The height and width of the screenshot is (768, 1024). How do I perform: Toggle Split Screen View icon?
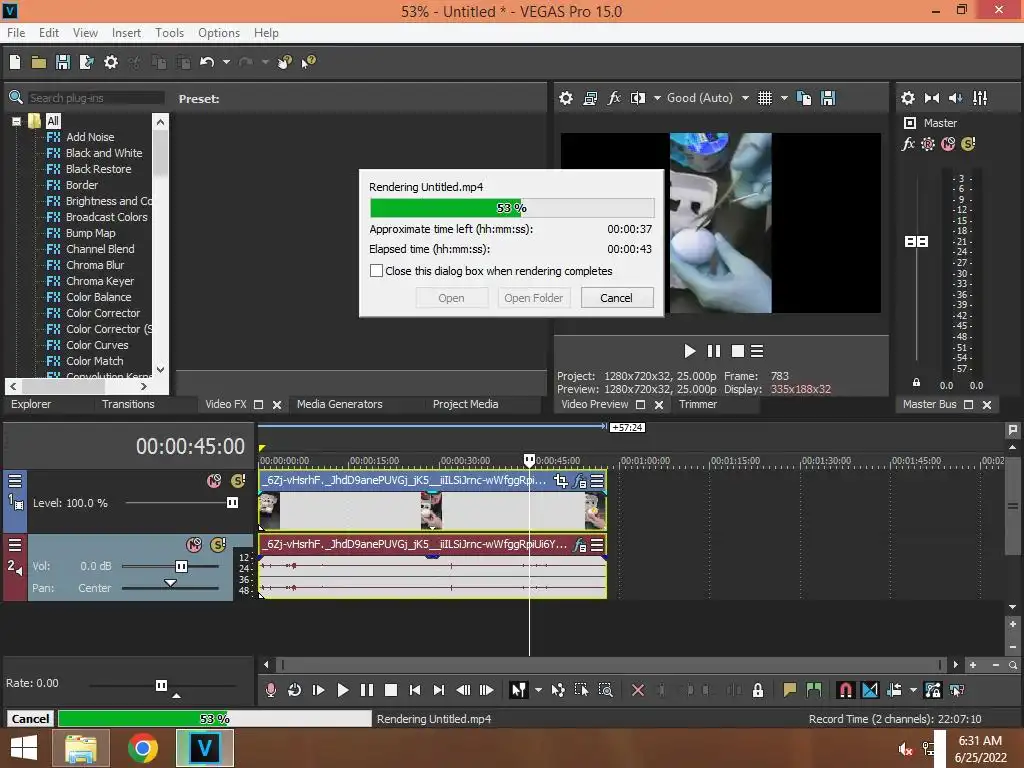(637, 98)
